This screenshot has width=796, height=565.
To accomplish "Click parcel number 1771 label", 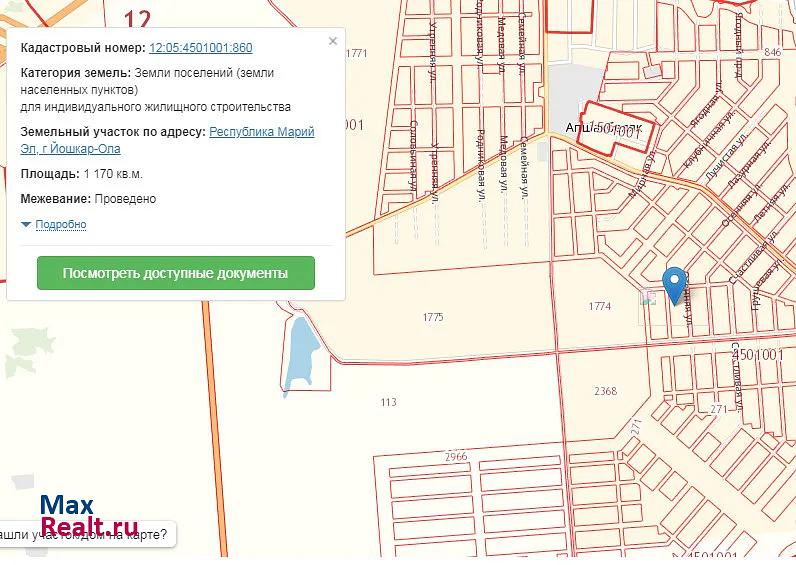I will [357, 53].
